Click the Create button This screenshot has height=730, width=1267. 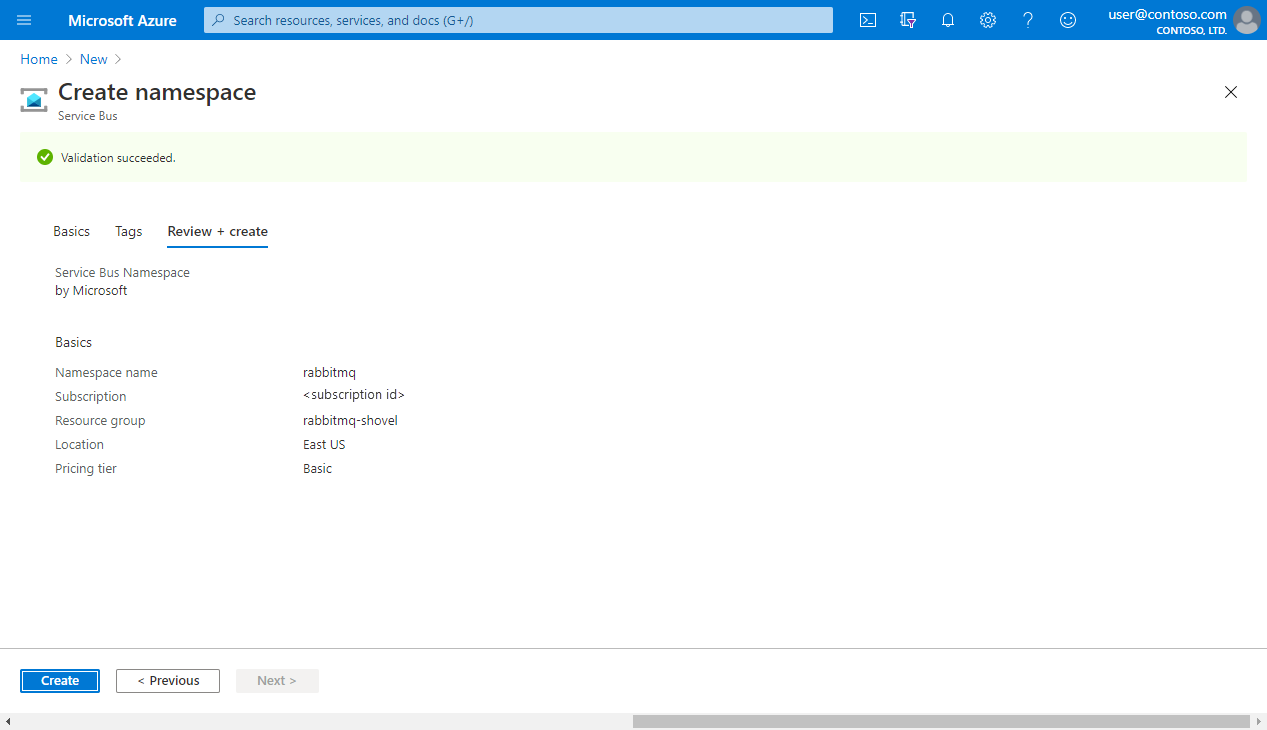(x=59, y=681)
